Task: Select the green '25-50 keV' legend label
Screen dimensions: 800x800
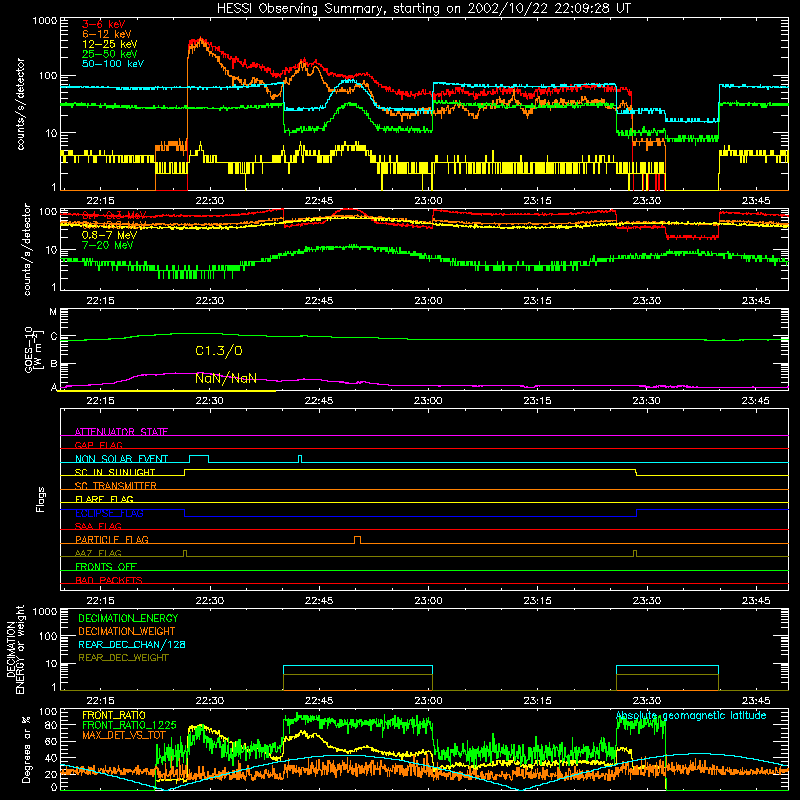Action: tap(110, 54)
